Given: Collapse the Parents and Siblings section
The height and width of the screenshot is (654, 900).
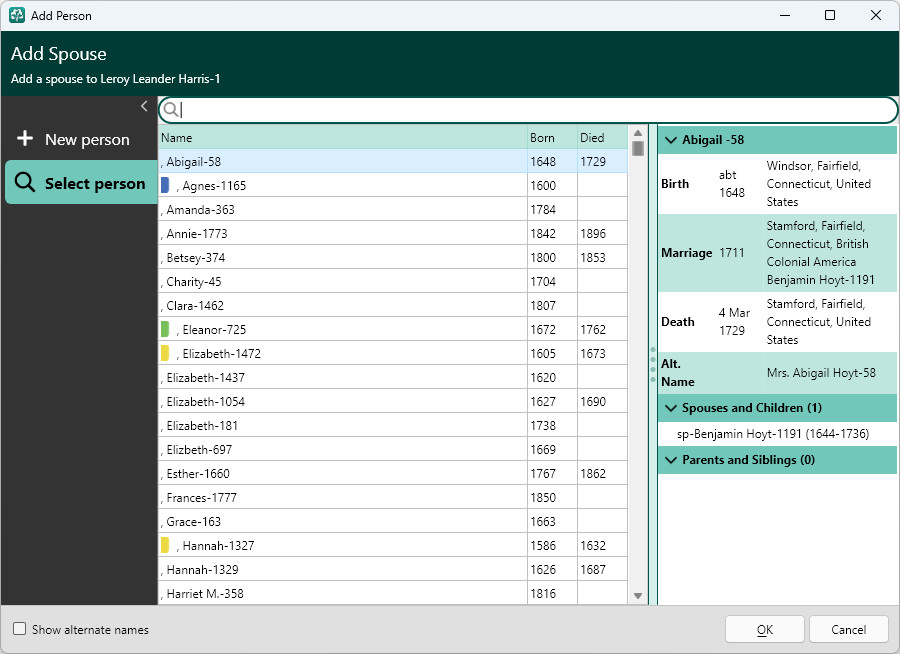Looking at the screenshot, I should point(670,460).
